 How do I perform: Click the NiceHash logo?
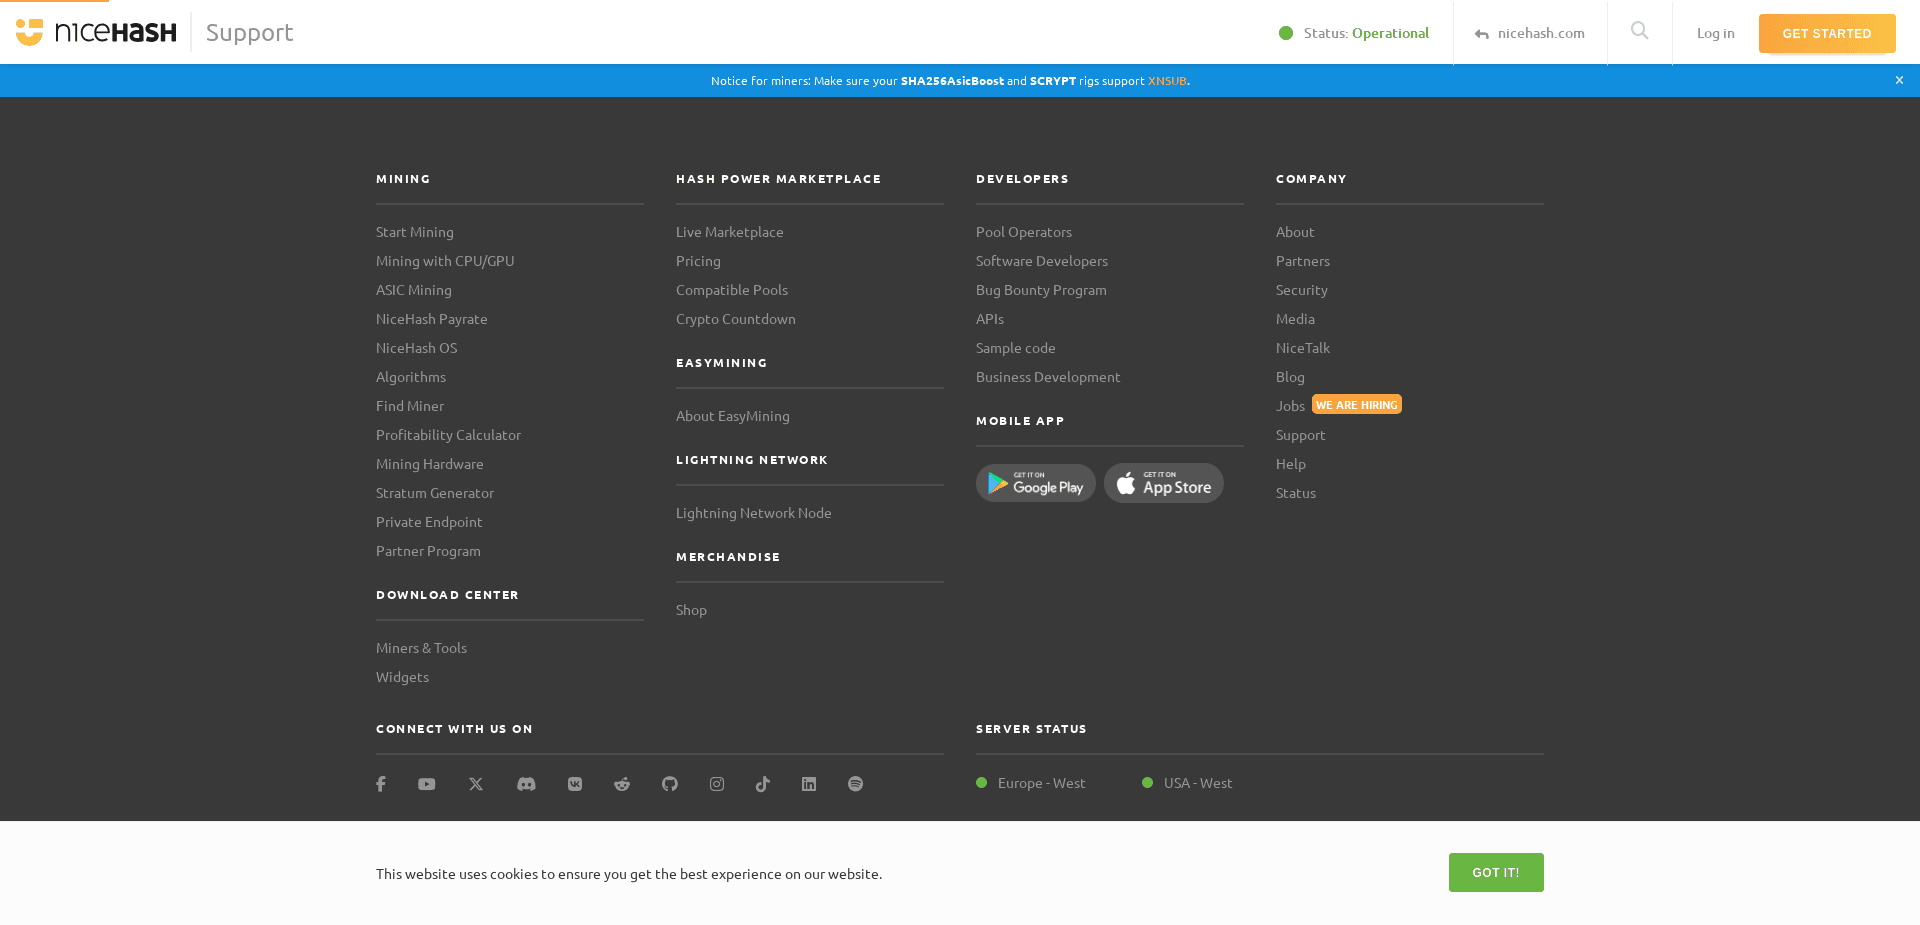tap(96, 32)
